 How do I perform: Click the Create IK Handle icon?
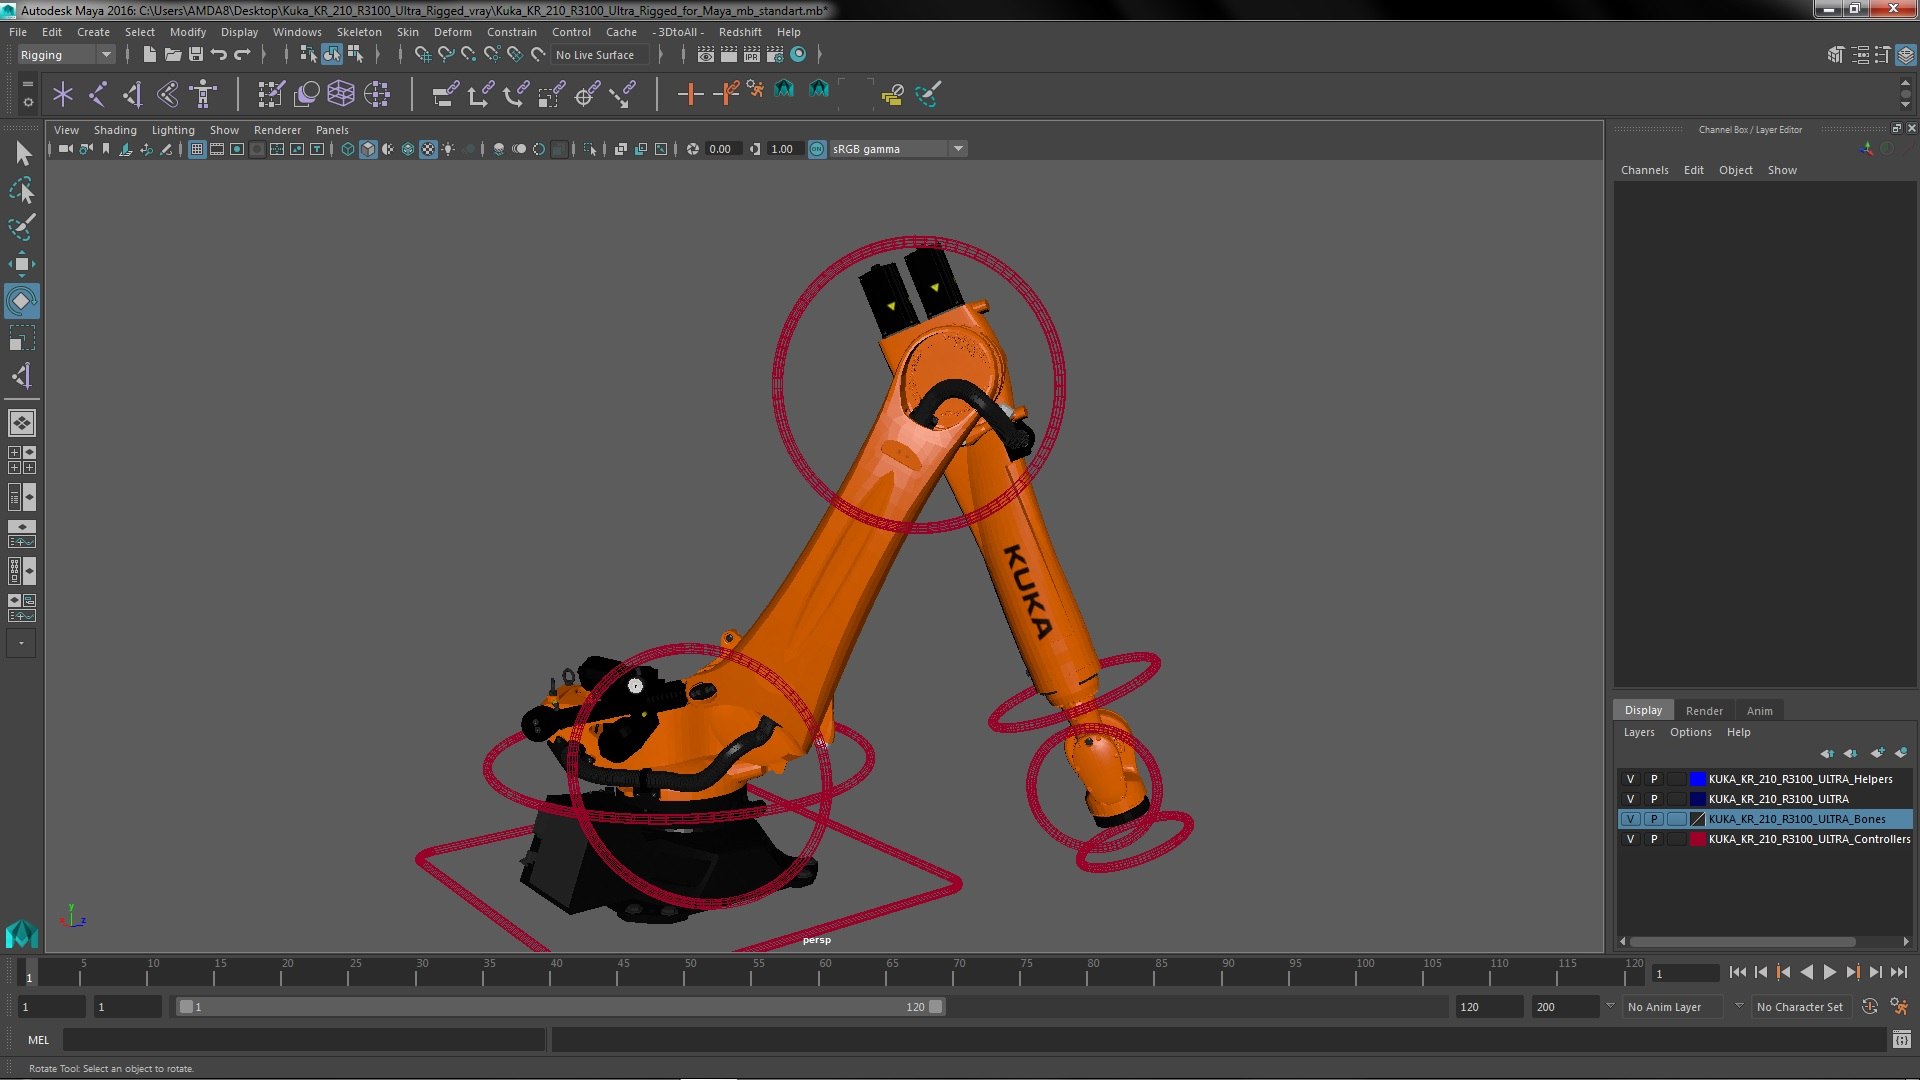pyautogui.click(x=132, y=94)
